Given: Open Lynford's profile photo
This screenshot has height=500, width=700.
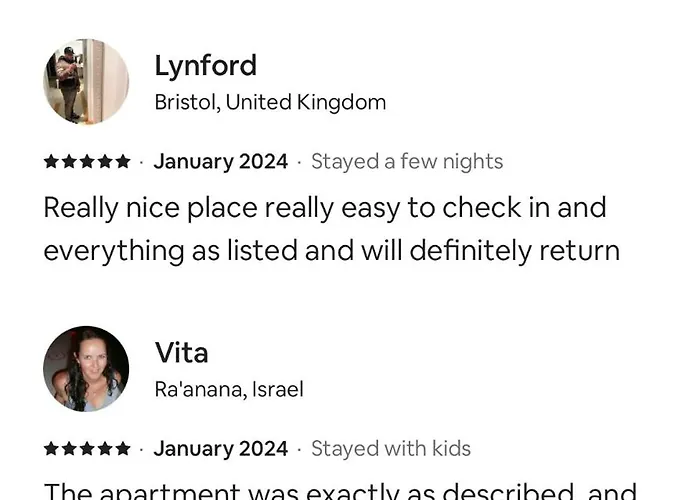Looking at the screenshot, I should (86, 82).
